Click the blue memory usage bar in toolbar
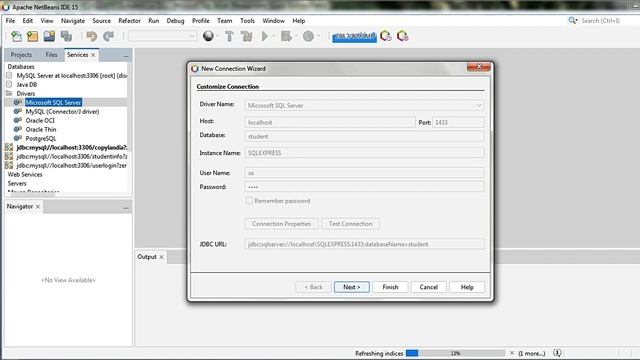This screenshot has height=360, width=640. pos(354,37)
